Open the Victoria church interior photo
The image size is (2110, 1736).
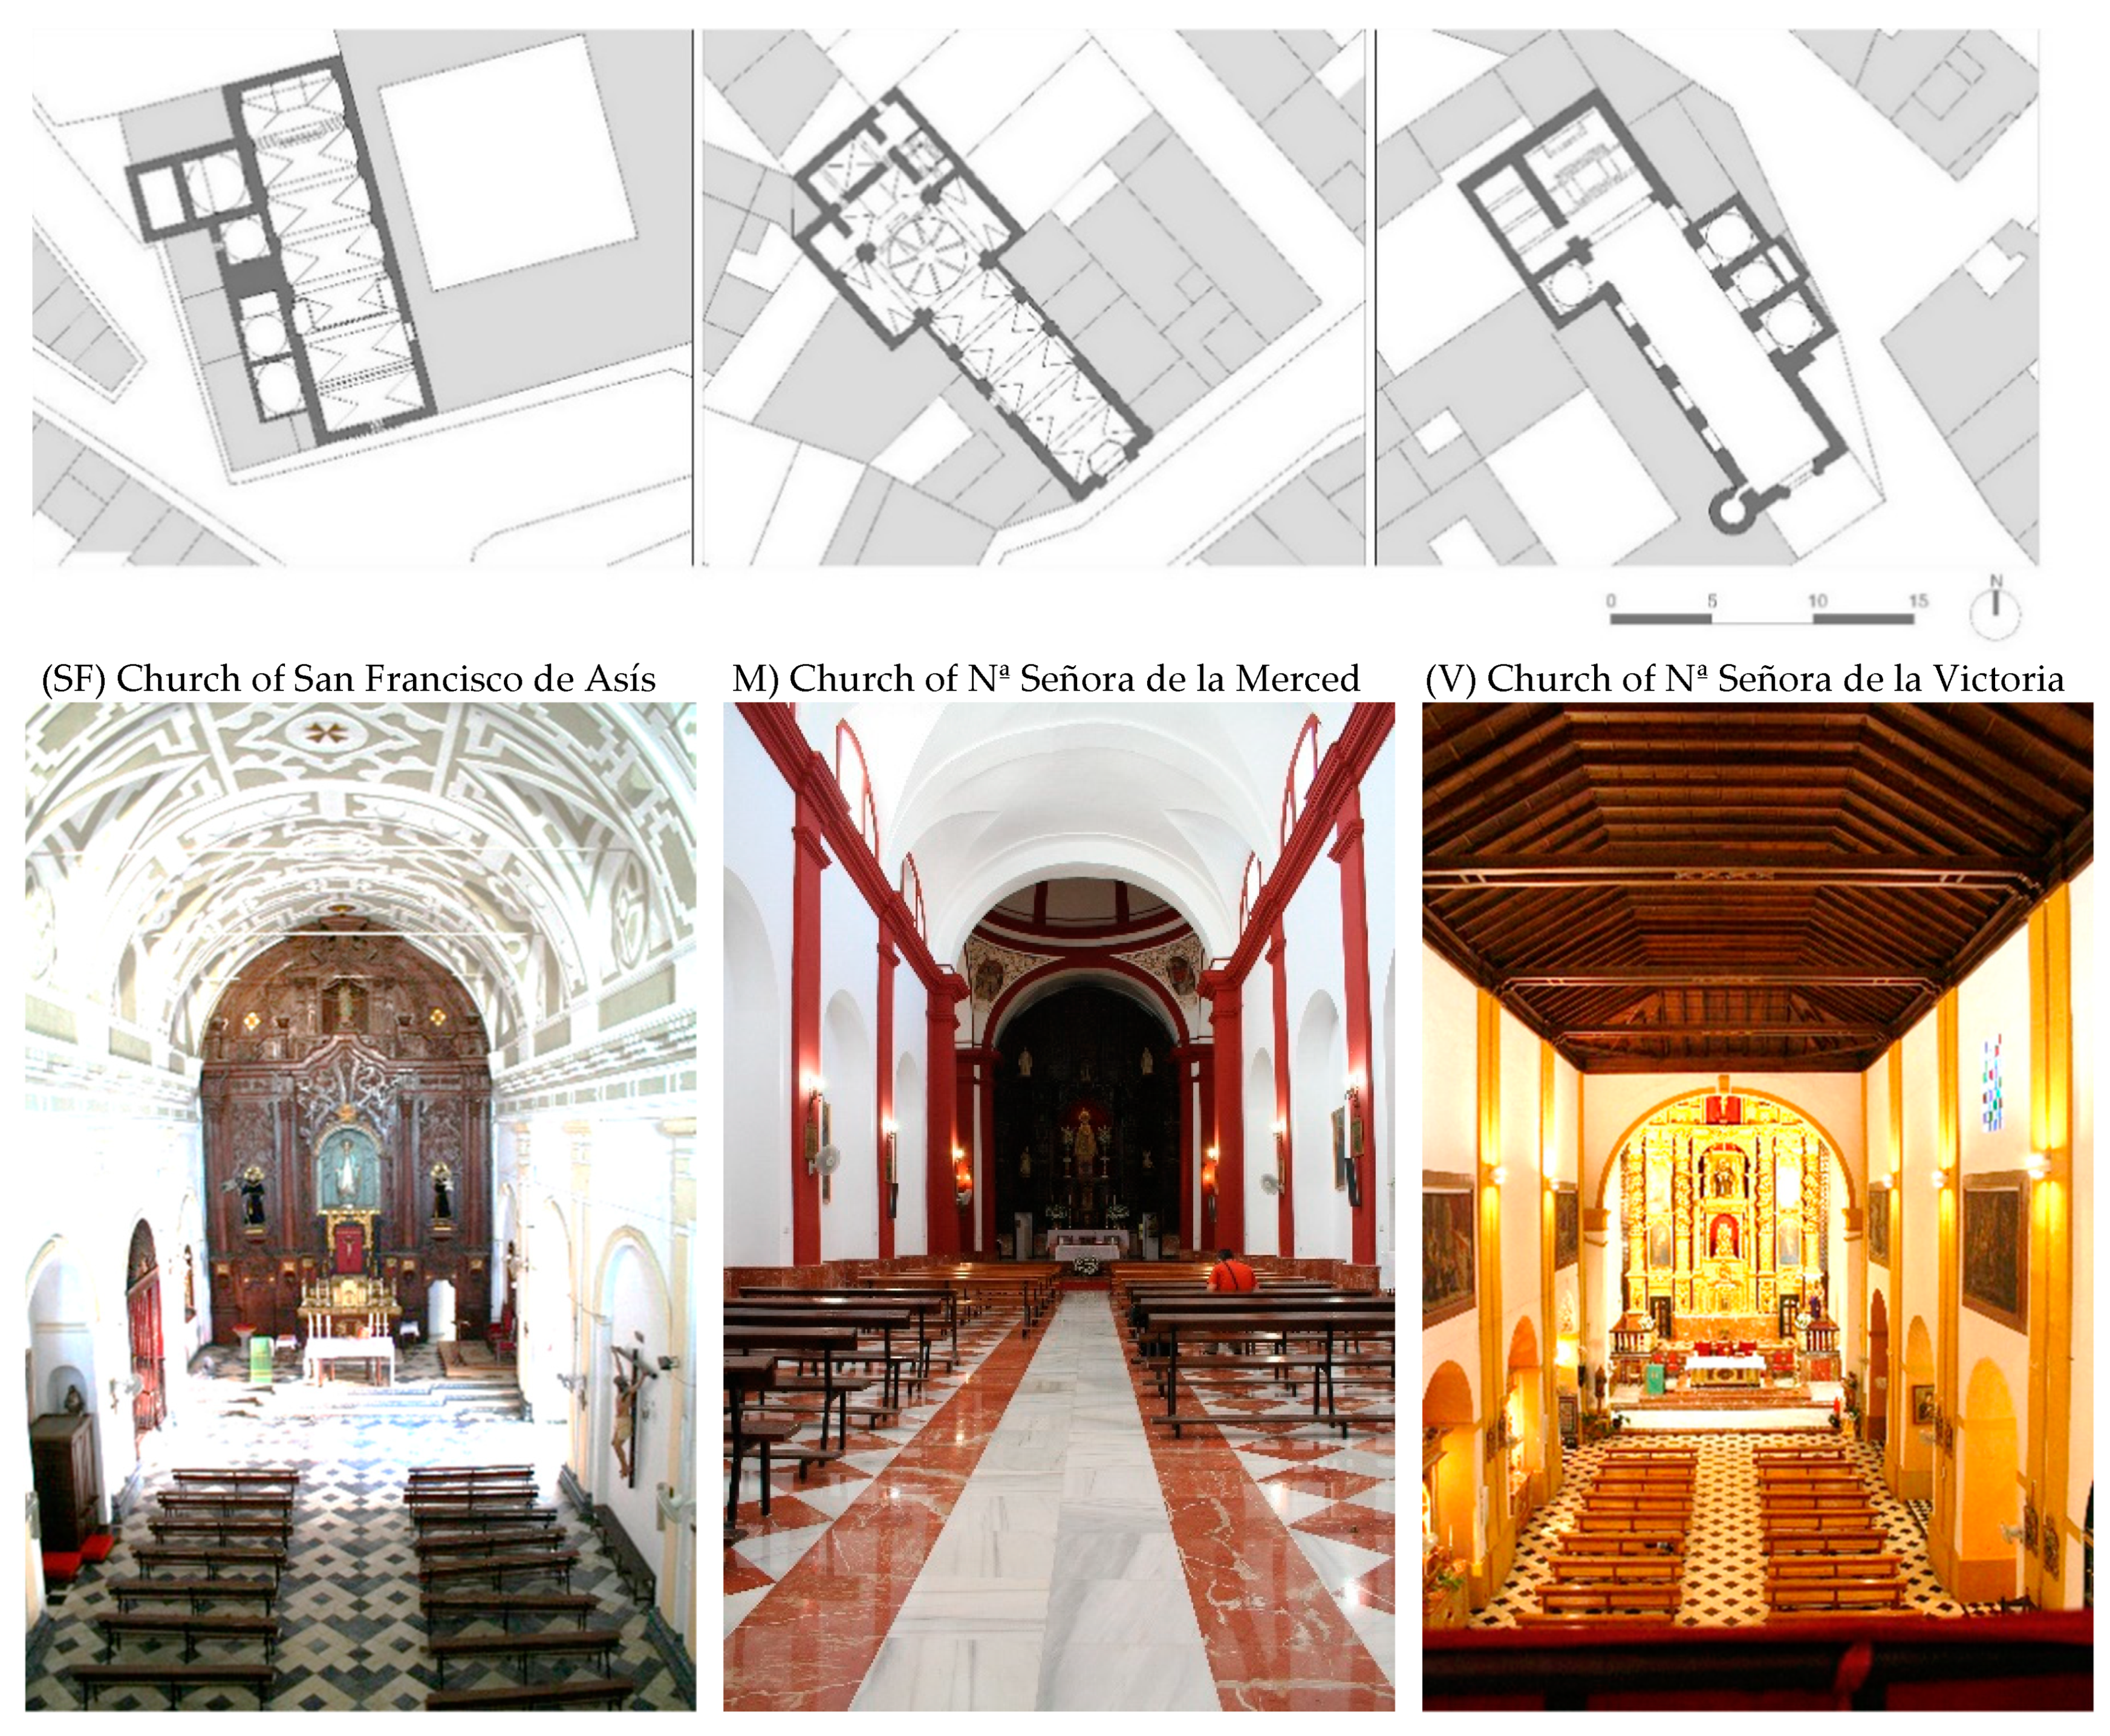1757,1205
